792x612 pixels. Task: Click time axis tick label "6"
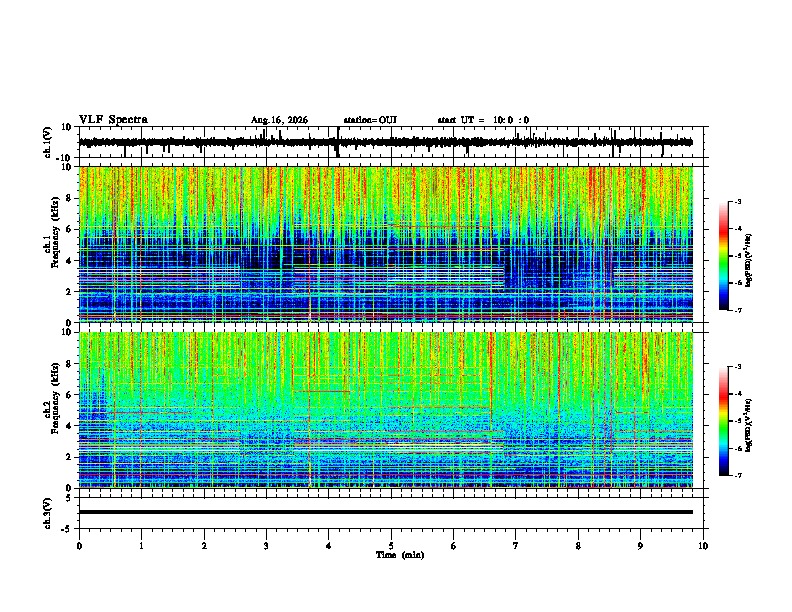454,546
